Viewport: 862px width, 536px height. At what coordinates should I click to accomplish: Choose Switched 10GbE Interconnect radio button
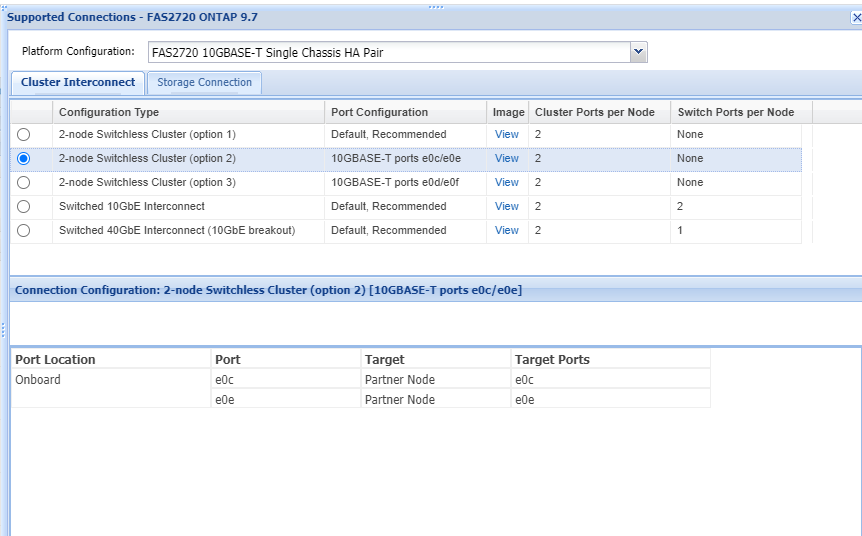point(24,207)
